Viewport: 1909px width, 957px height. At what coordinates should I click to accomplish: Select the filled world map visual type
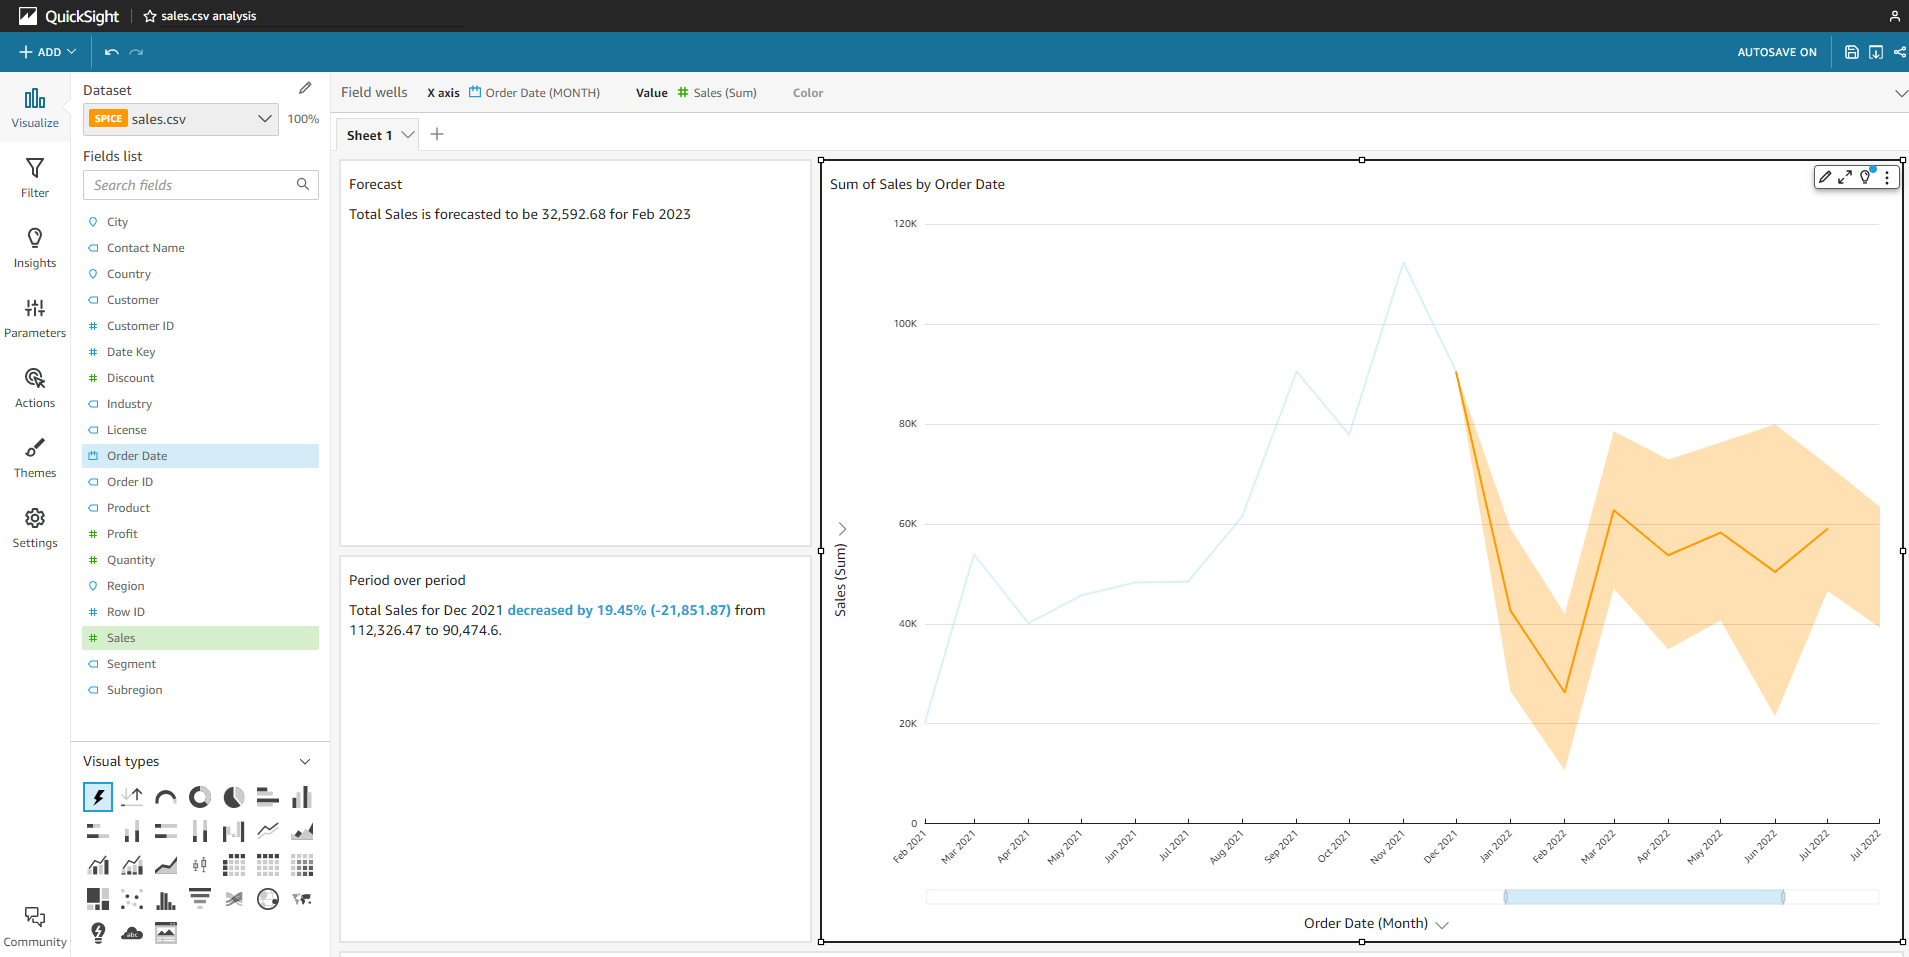click(302, 899)
